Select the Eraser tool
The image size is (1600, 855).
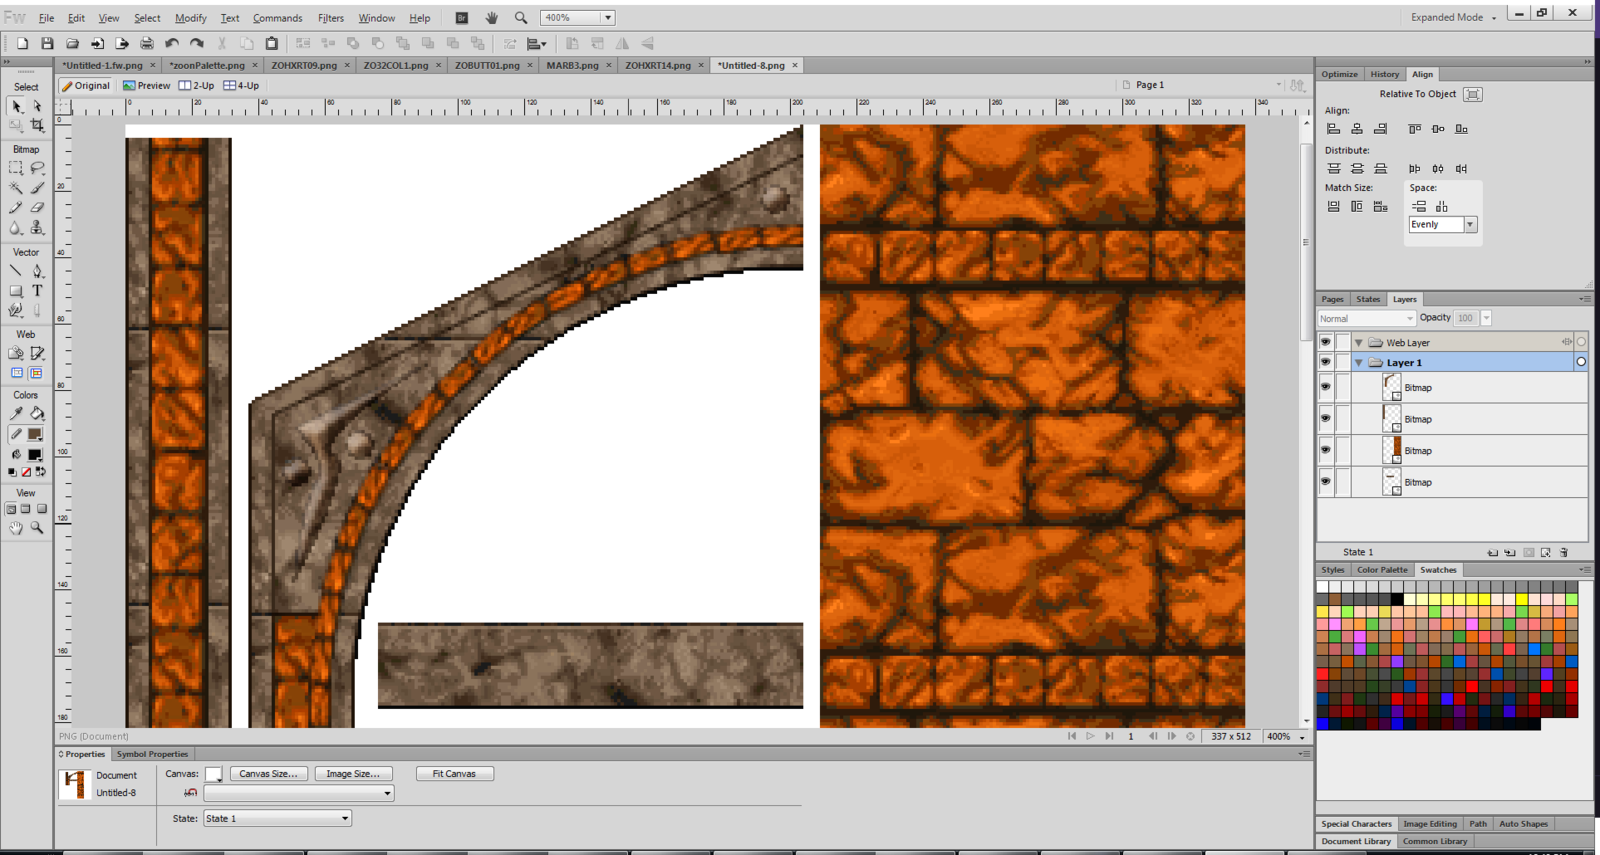(37, 208)
